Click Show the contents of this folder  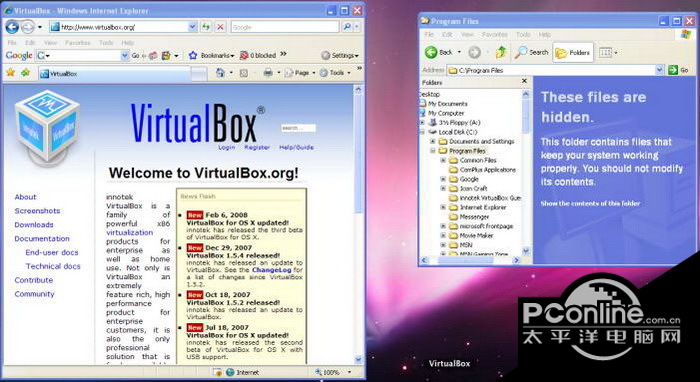tap(590, 203)
